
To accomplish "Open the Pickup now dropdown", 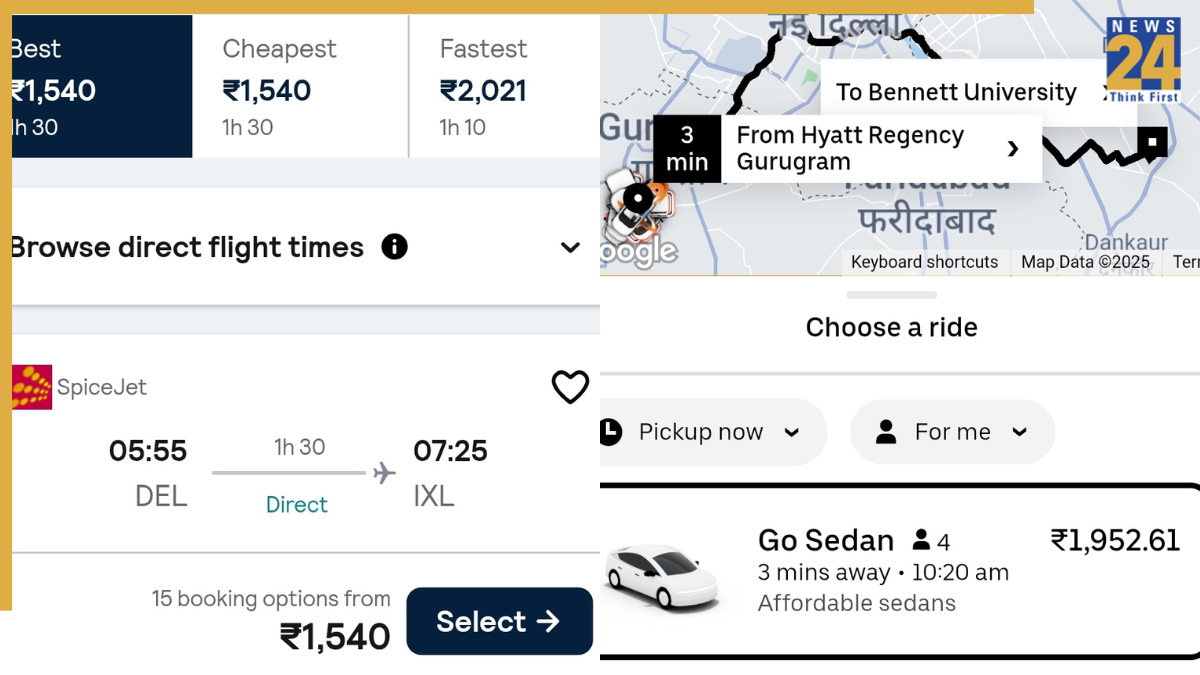I will 712,432.
